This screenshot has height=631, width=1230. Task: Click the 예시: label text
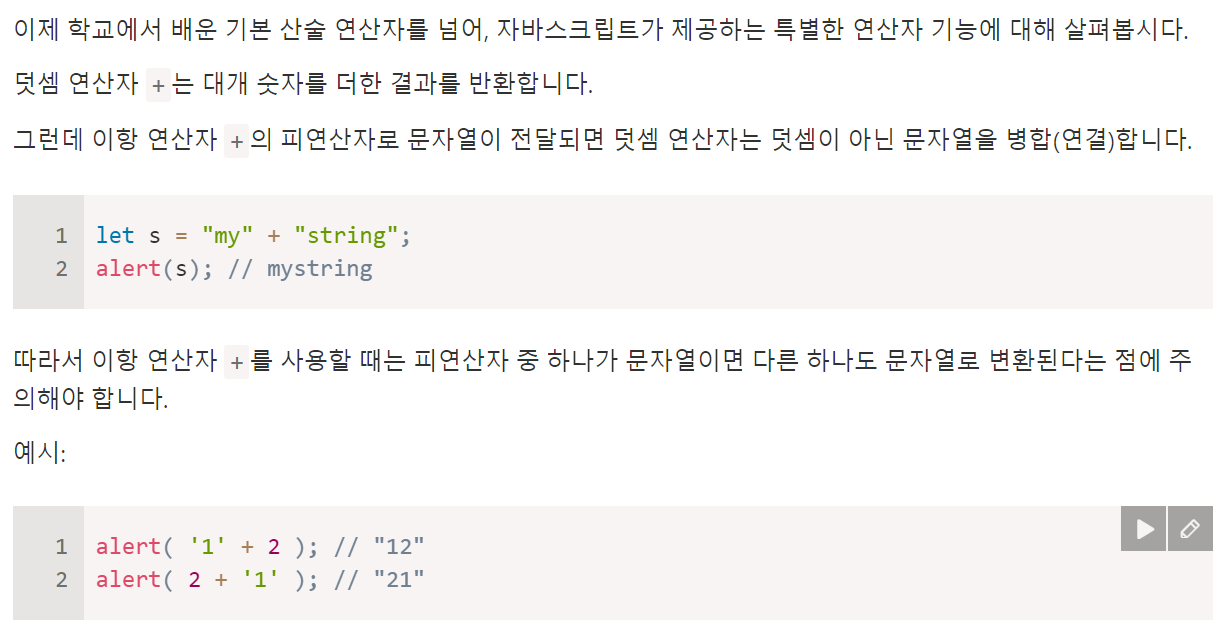point(39,452)
